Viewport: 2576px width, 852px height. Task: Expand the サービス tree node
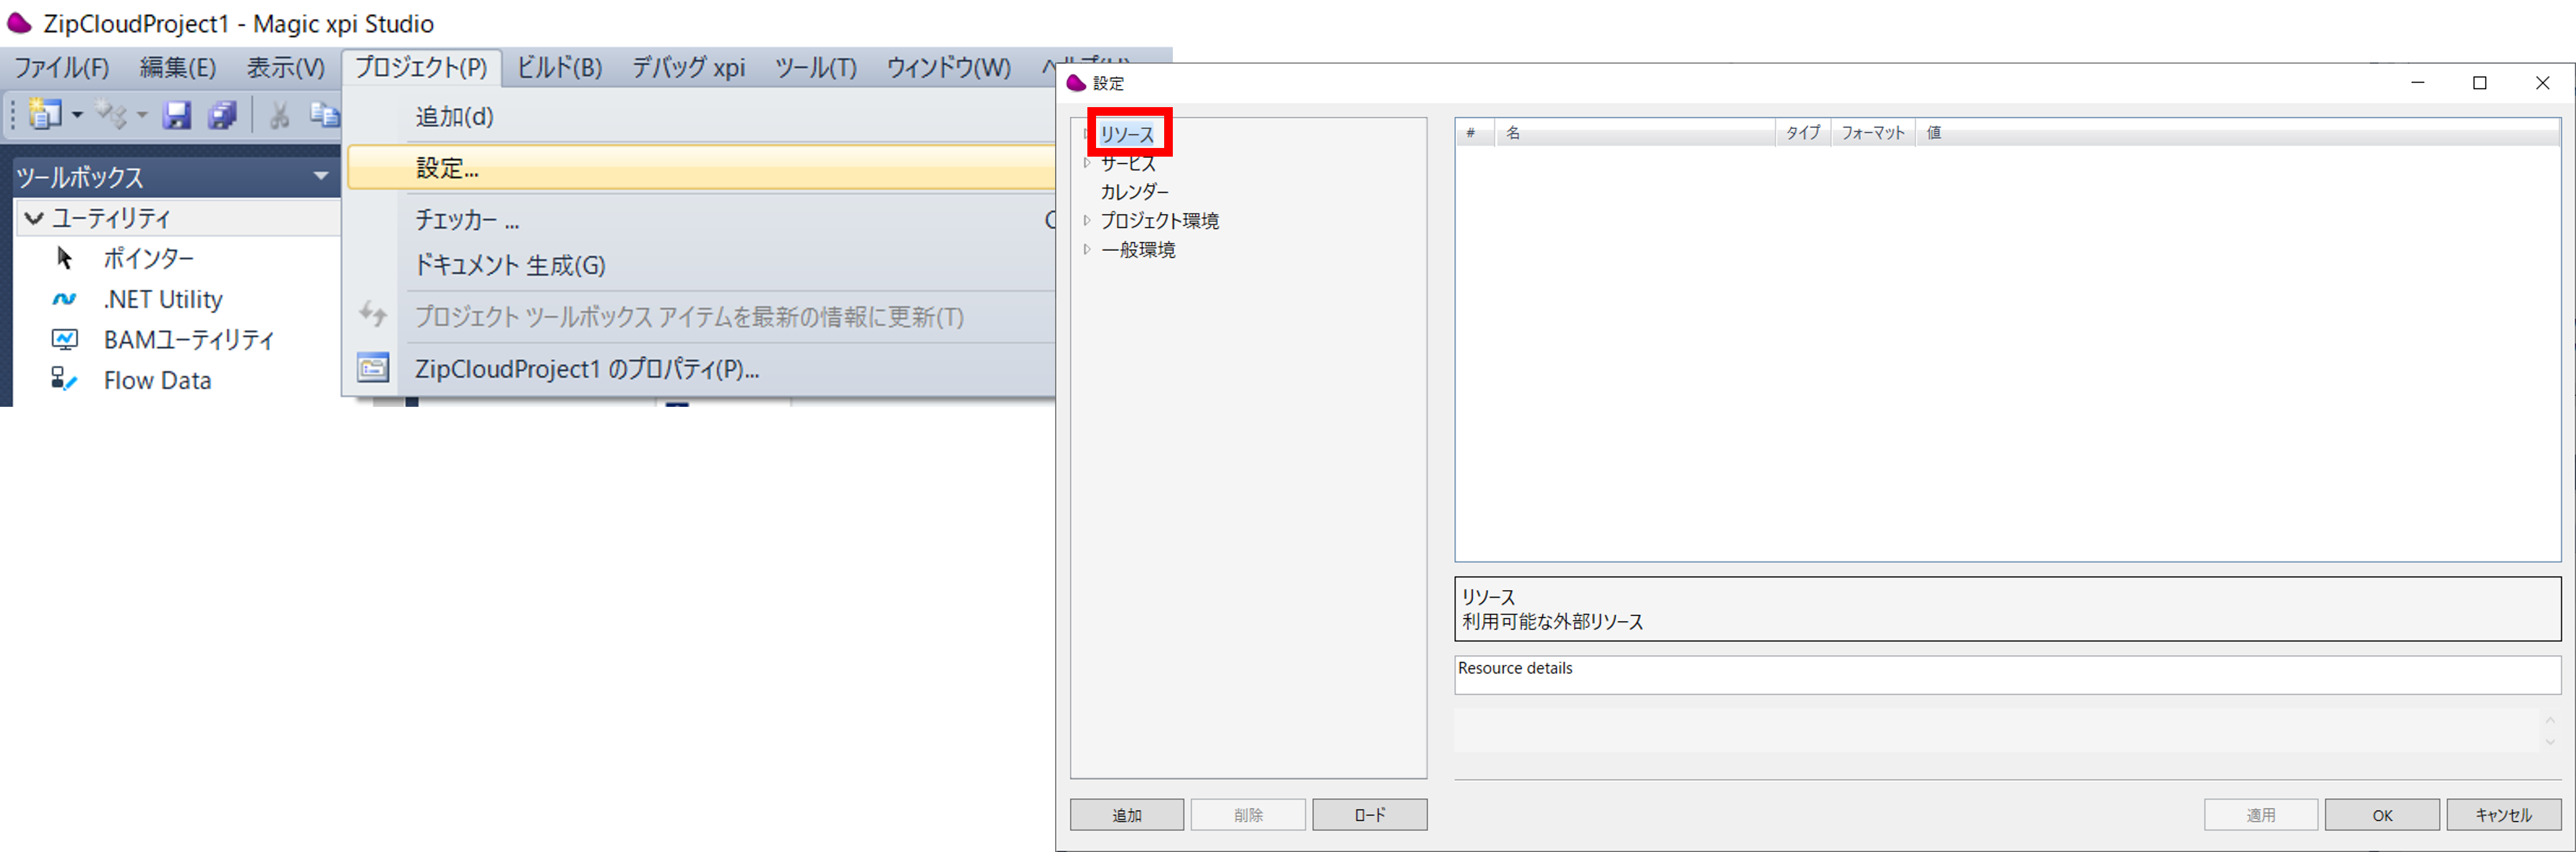(1086, 162)
